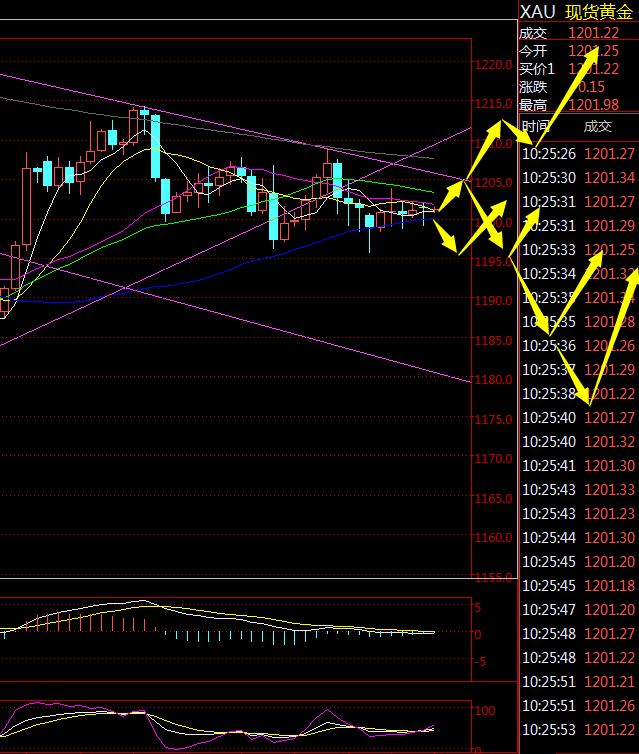The height and width of the screenshot is (754, 639).
Task: Click the 现货黄金 instrument title
Action: [x=600, y=12]
